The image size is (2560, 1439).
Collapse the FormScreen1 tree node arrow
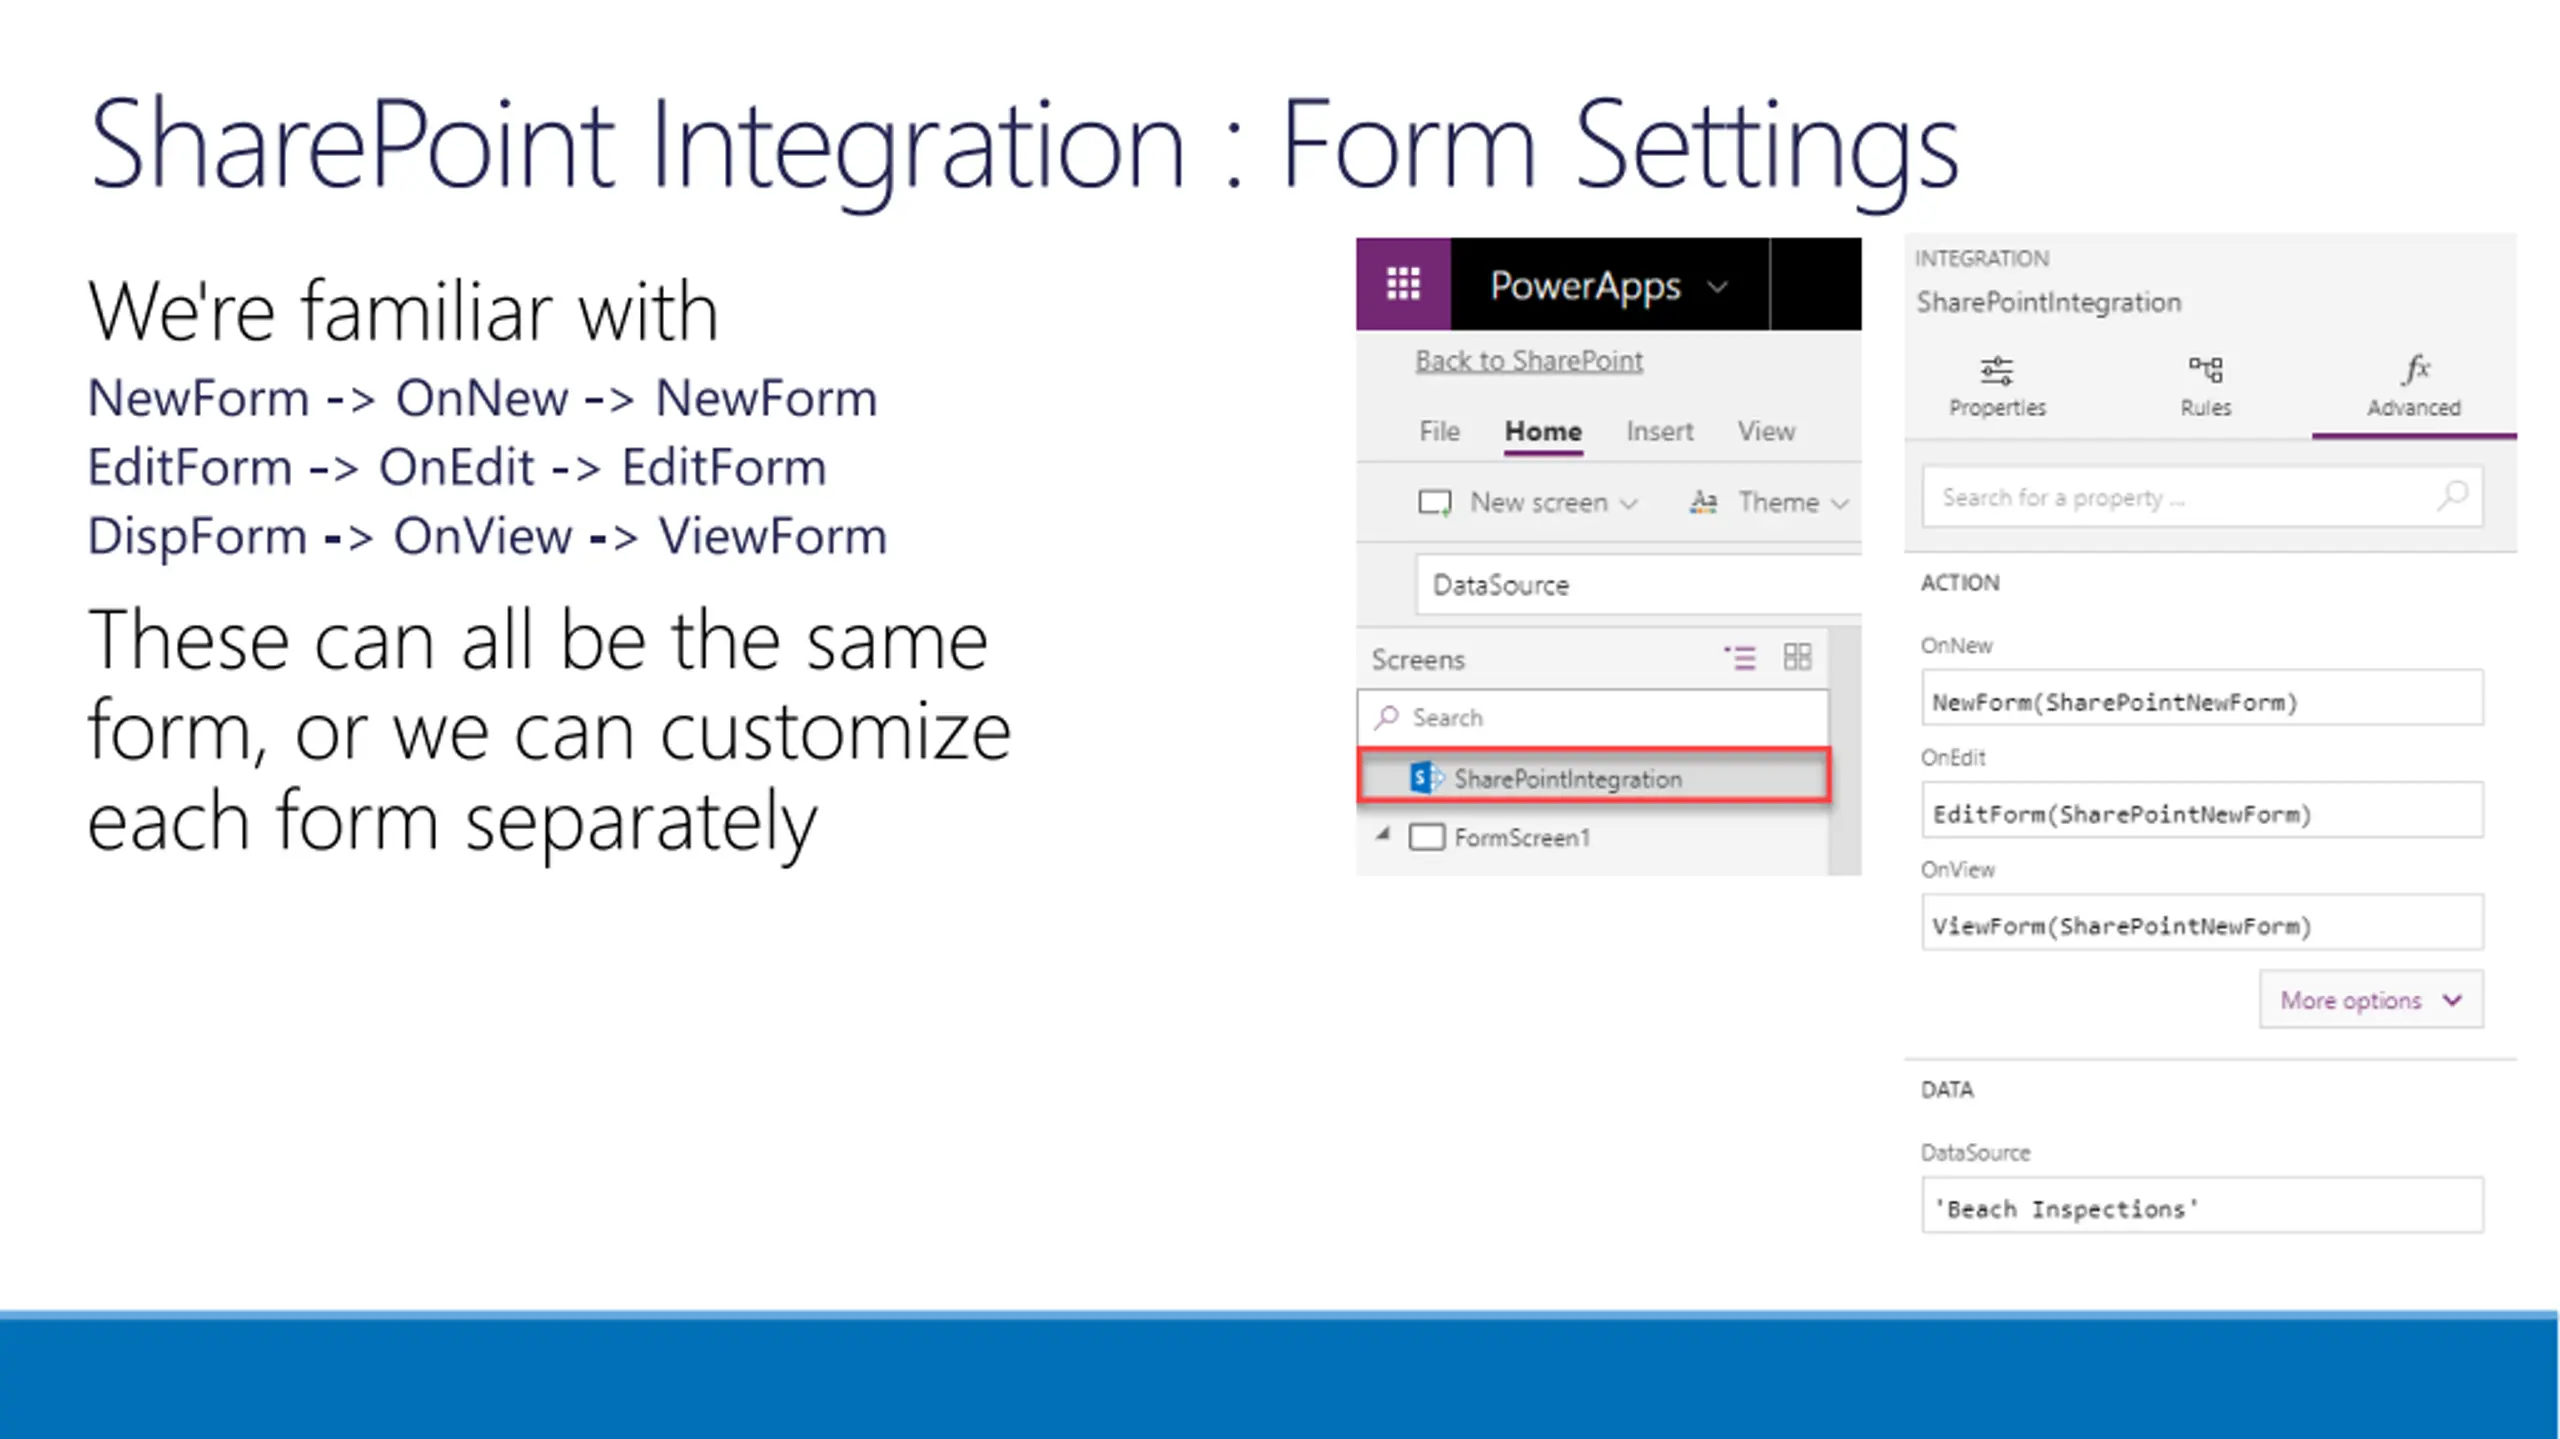(1383, 835)
